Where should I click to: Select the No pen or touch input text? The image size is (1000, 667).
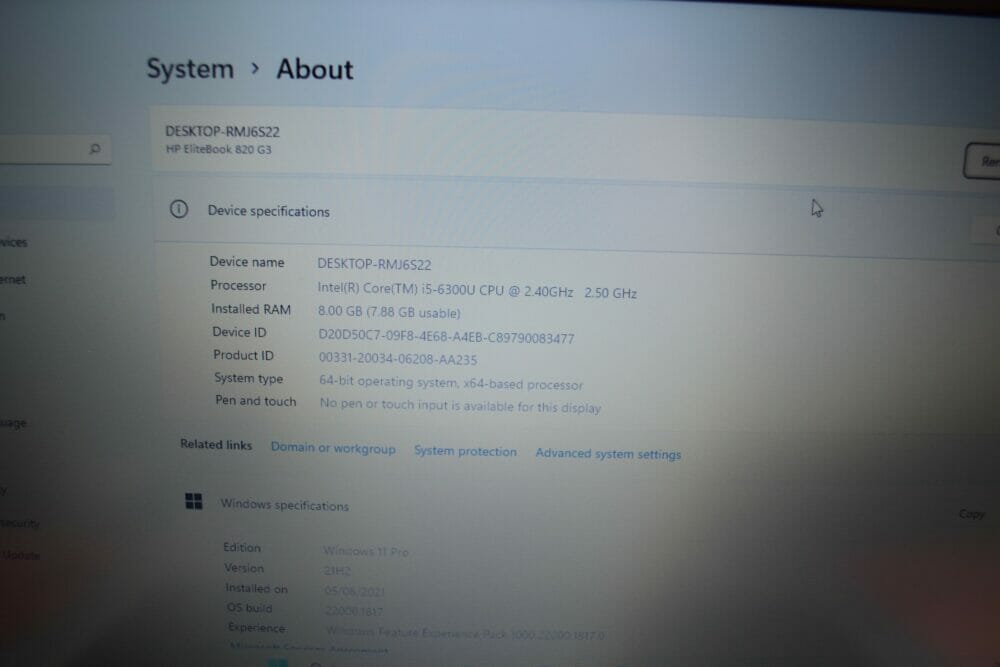click(x=460, y=406)
